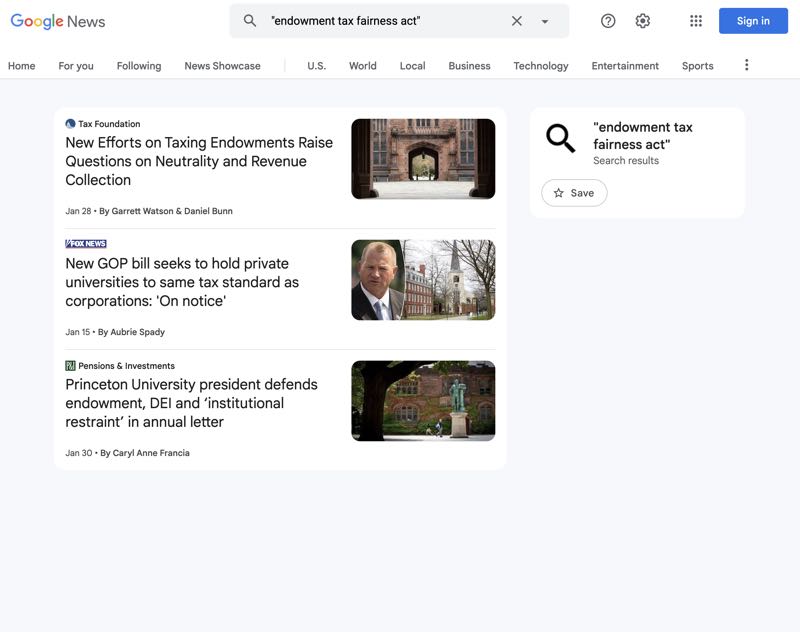The image size is (800, 632).
Task: Open the Princeton University president article
Action: tap(191, 403)
